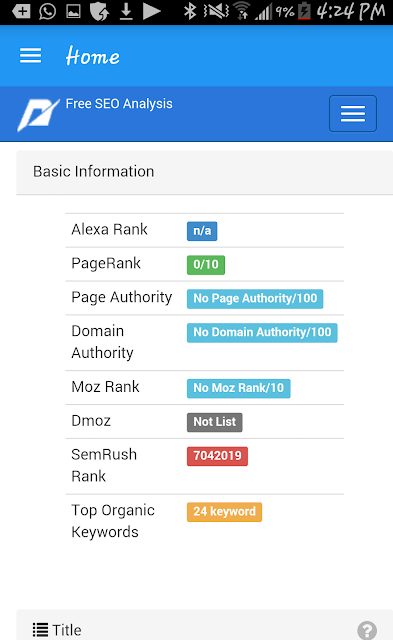
Task: Open the app navigation drawer hamburger icon
Action: click(x=31, y=56)
